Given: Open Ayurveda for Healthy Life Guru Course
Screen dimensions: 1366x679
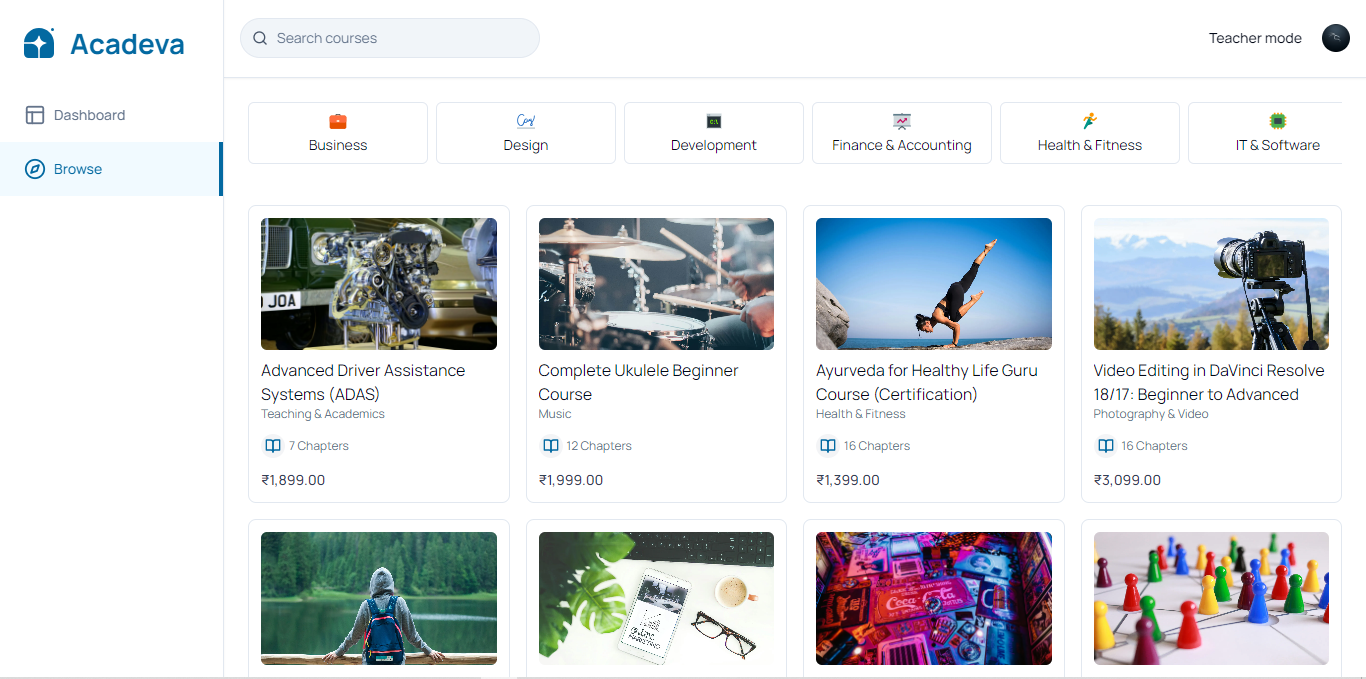Looking at the screenshot, I should click(927, 382).
